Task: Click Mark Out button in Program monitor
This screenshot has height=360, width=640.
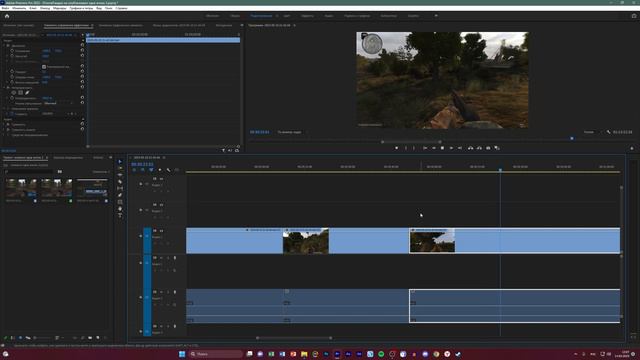Action: coord(414,148)
